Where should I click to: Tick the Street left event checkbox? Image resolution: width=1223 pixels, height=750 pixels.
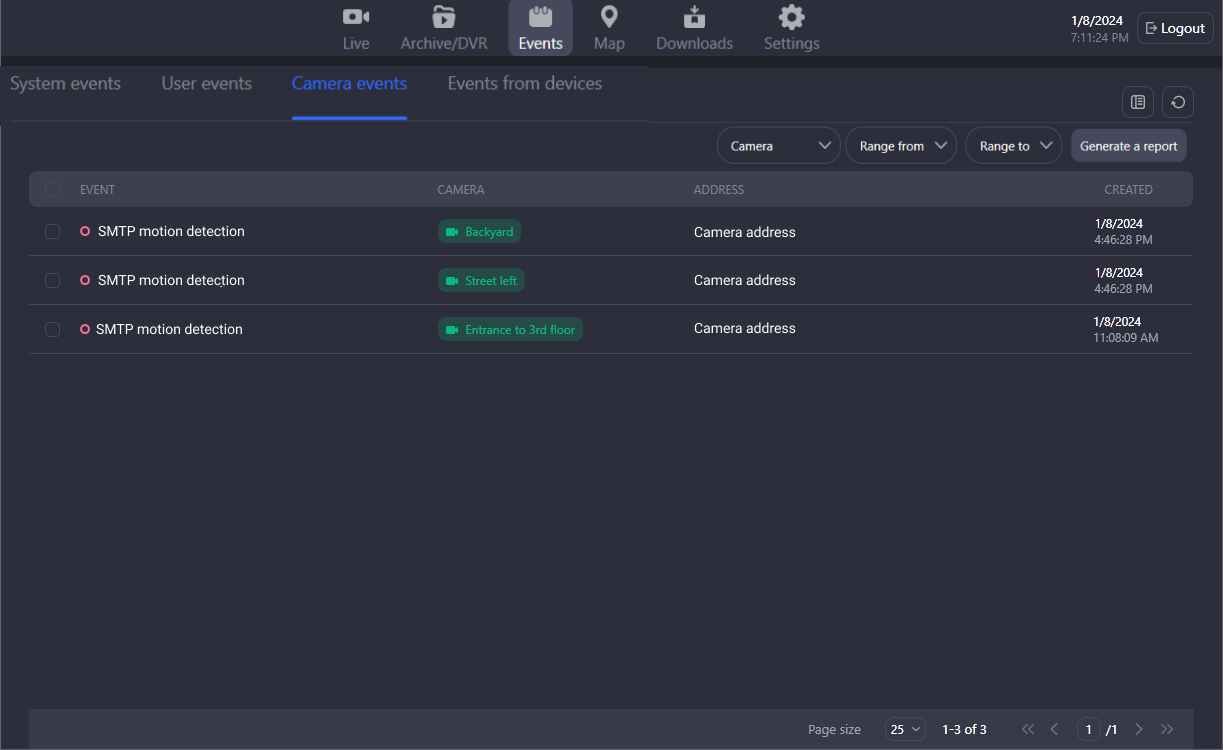pos(53,281)
